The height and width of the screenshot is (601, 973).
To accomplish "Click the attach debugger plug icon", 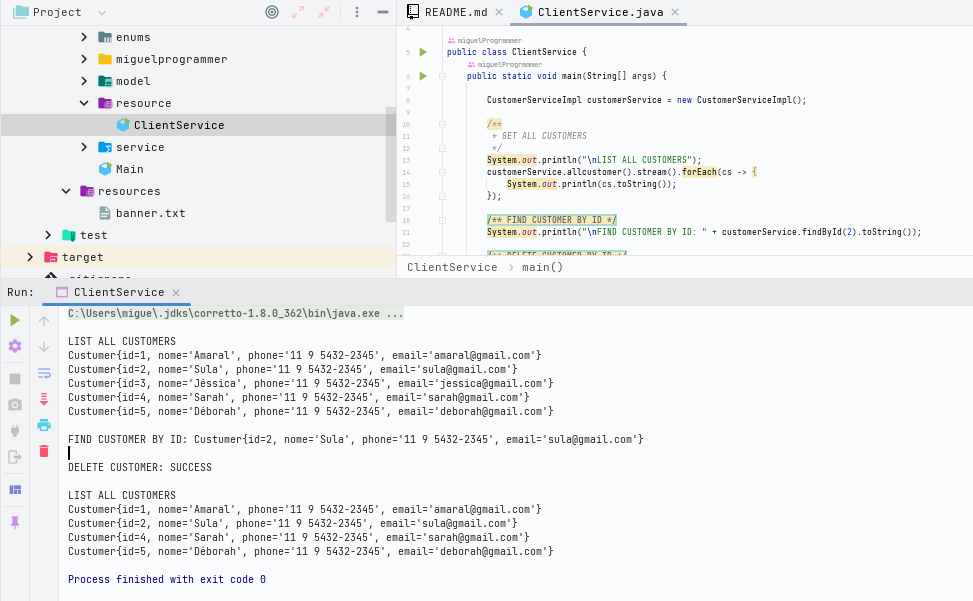I will point(15,430).
